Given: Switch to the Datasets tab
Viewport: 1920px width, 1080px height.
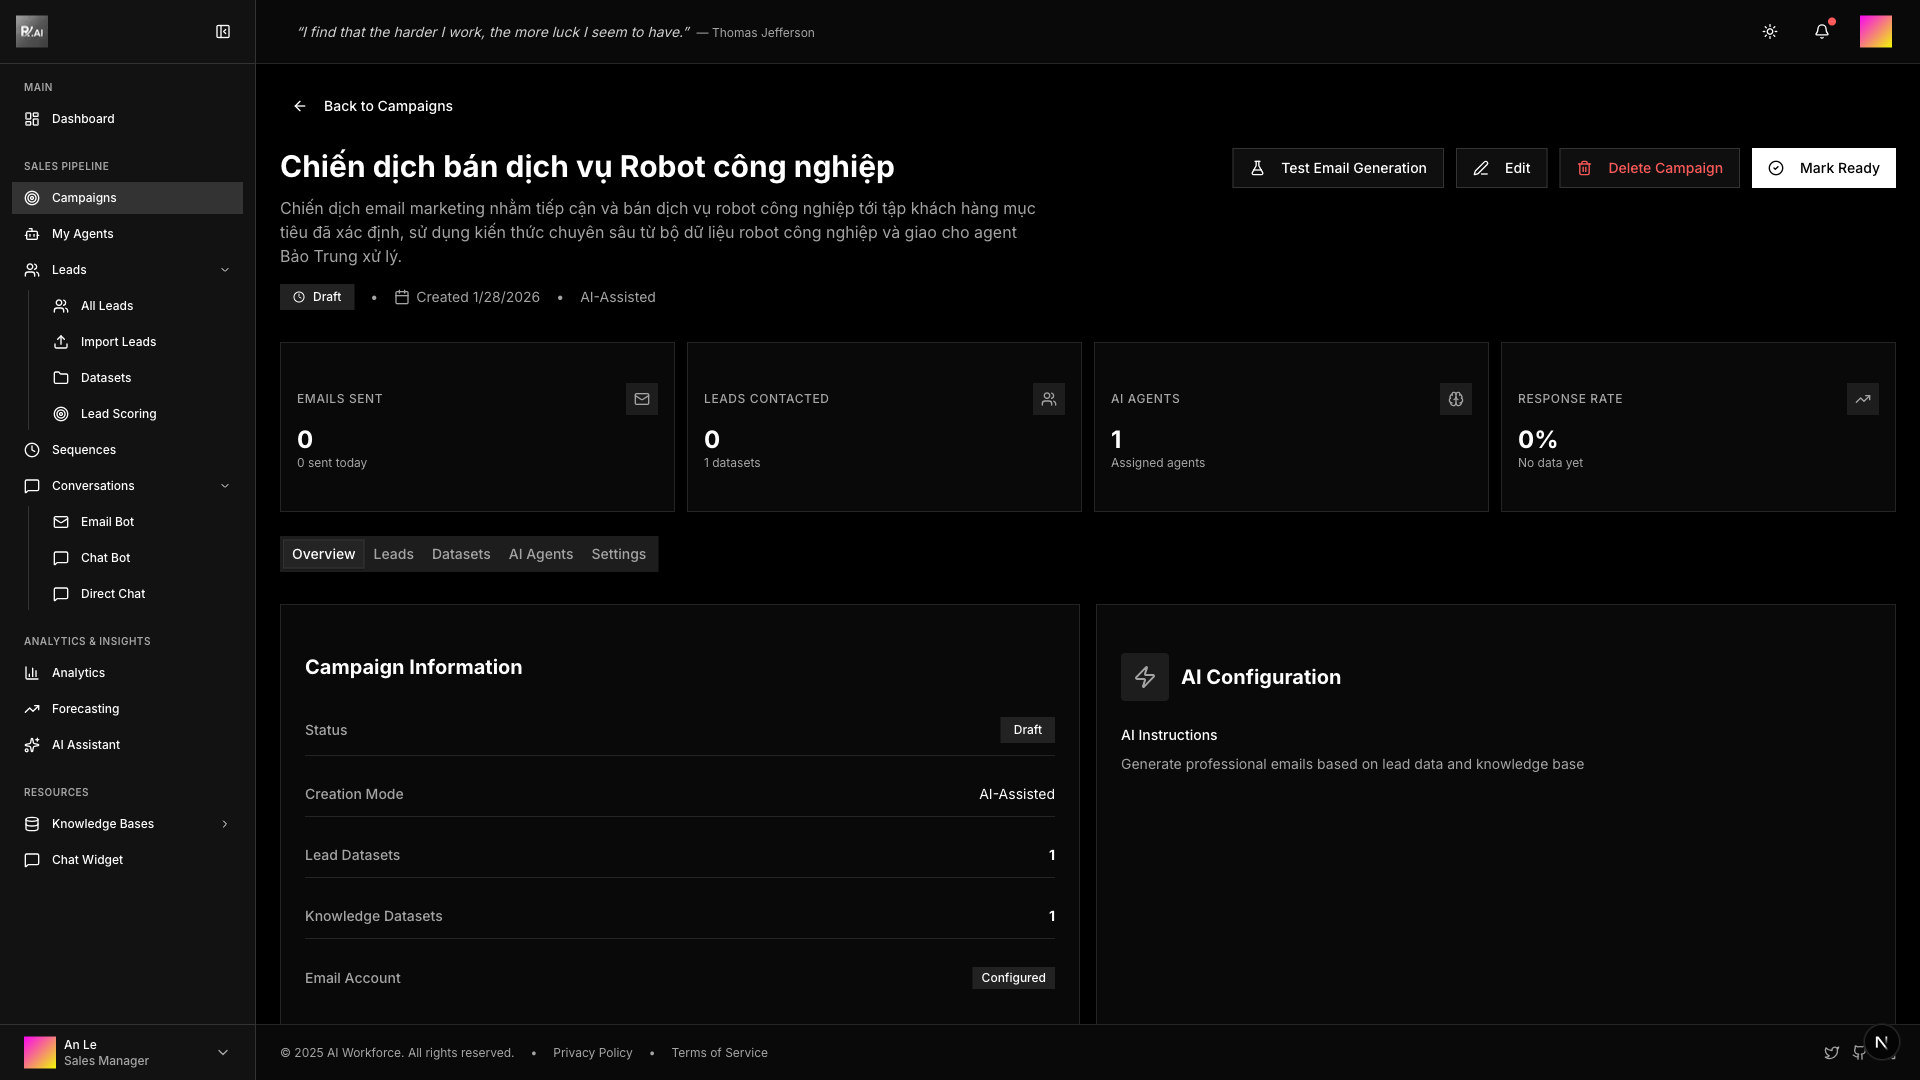Looking at the screenshot, I should coord(461,554).
